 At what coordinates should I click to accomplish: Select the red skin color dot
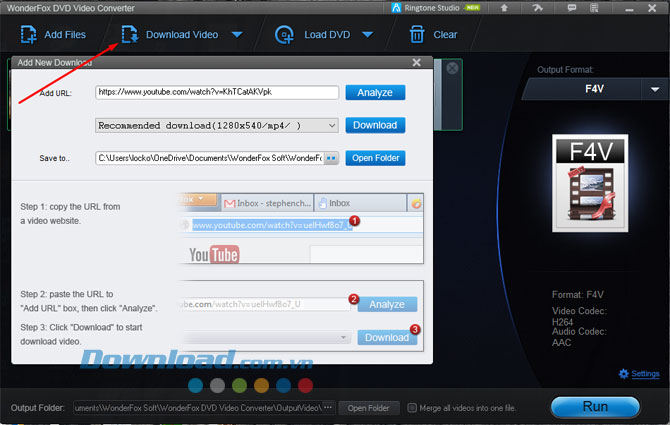pyautogui.click(x=305, y=385)
